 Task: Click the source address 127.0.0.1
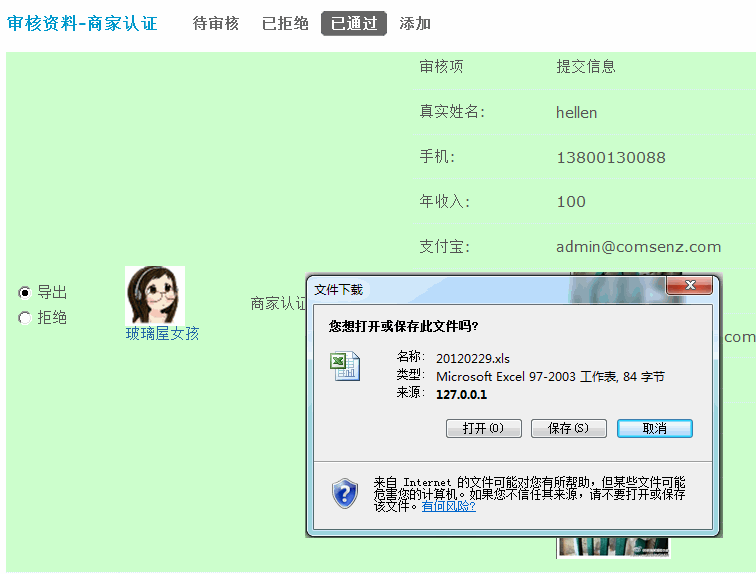pos(461,394)
